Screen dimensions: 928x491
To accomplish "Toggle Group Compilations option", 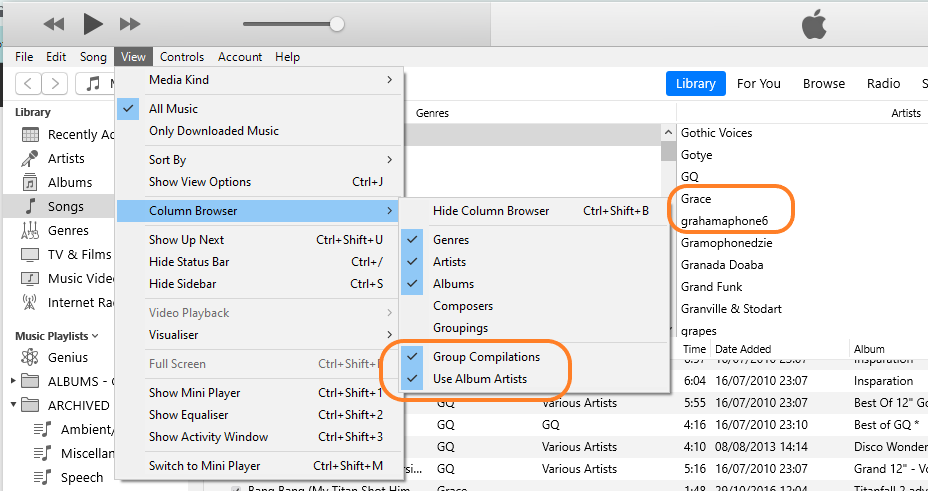I will point(534,357).
